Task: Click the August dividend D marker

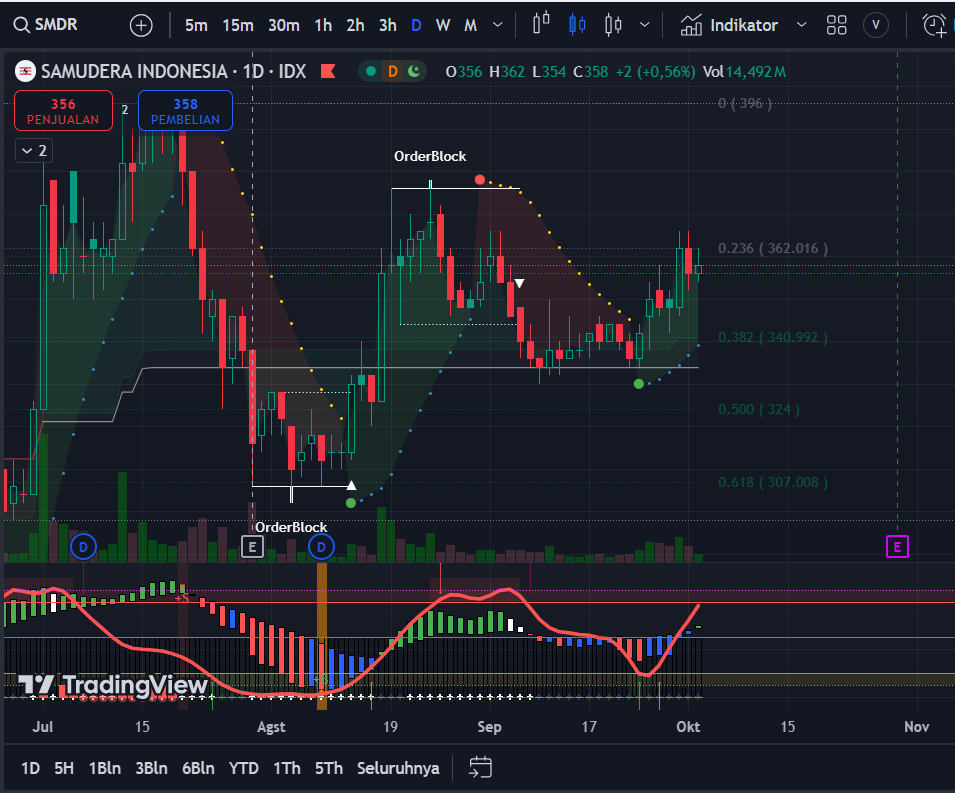Action: pos(321,547)
